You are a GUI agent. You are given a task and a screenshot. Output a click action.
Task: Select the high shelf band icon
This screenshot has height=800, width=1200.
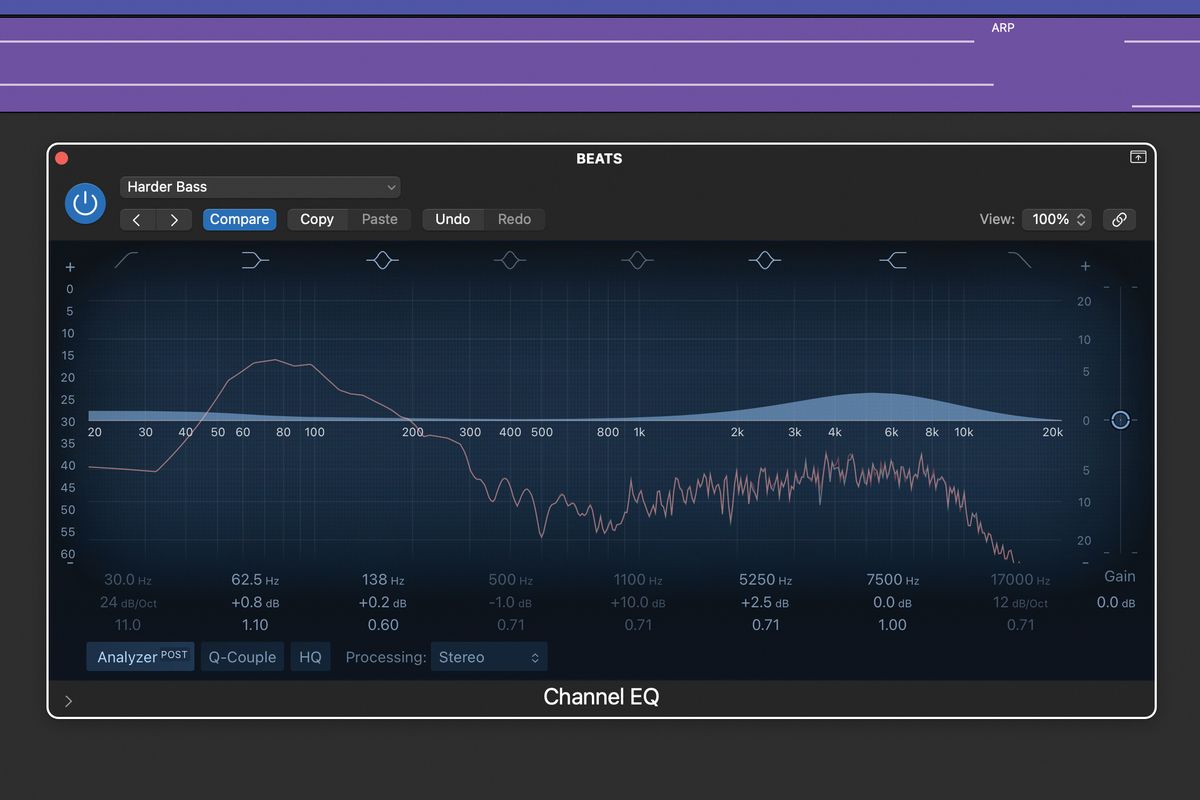[x=892, y=260]
